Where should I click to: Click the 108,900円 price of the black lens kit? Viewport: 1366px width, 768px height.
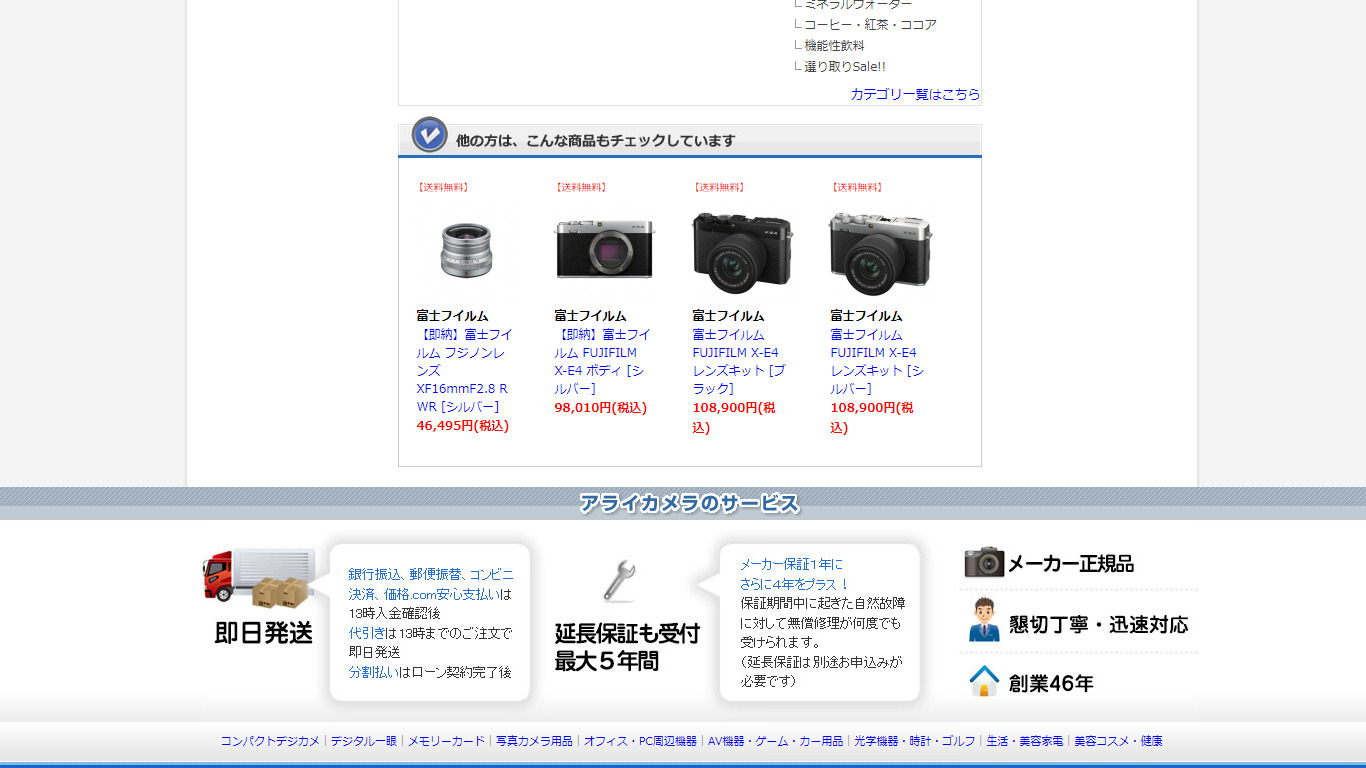click(x=734, y=417)
